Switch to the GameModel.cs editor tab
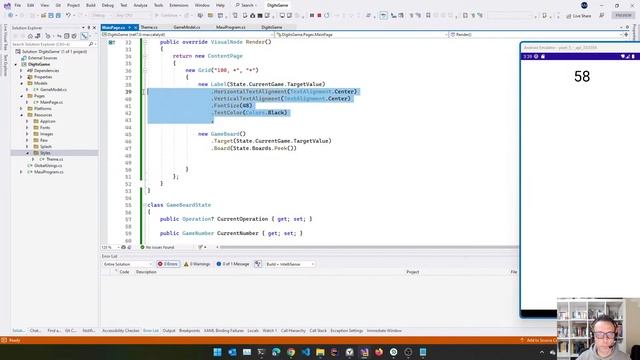The width and height of the screenshot is (640, 360). [187, 27]
